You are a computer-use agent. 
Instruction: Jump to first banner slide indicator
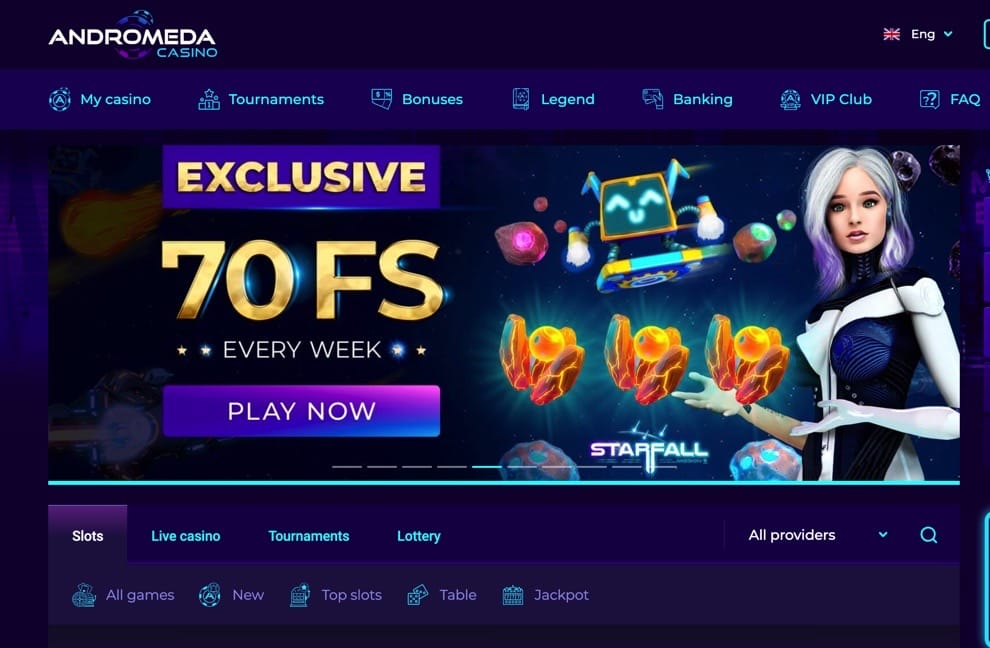point(347,467)
